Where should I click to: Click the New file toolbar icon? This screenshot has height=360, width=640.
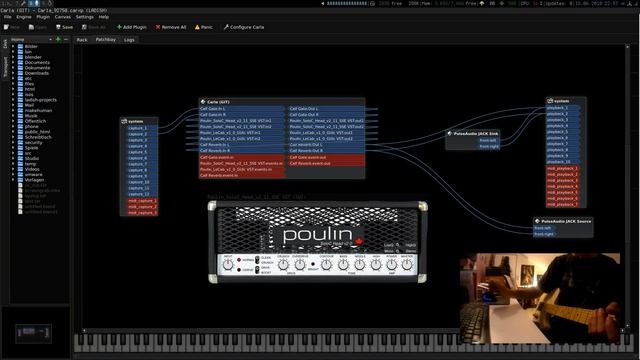pyautogui.click(x=6, y=27)
